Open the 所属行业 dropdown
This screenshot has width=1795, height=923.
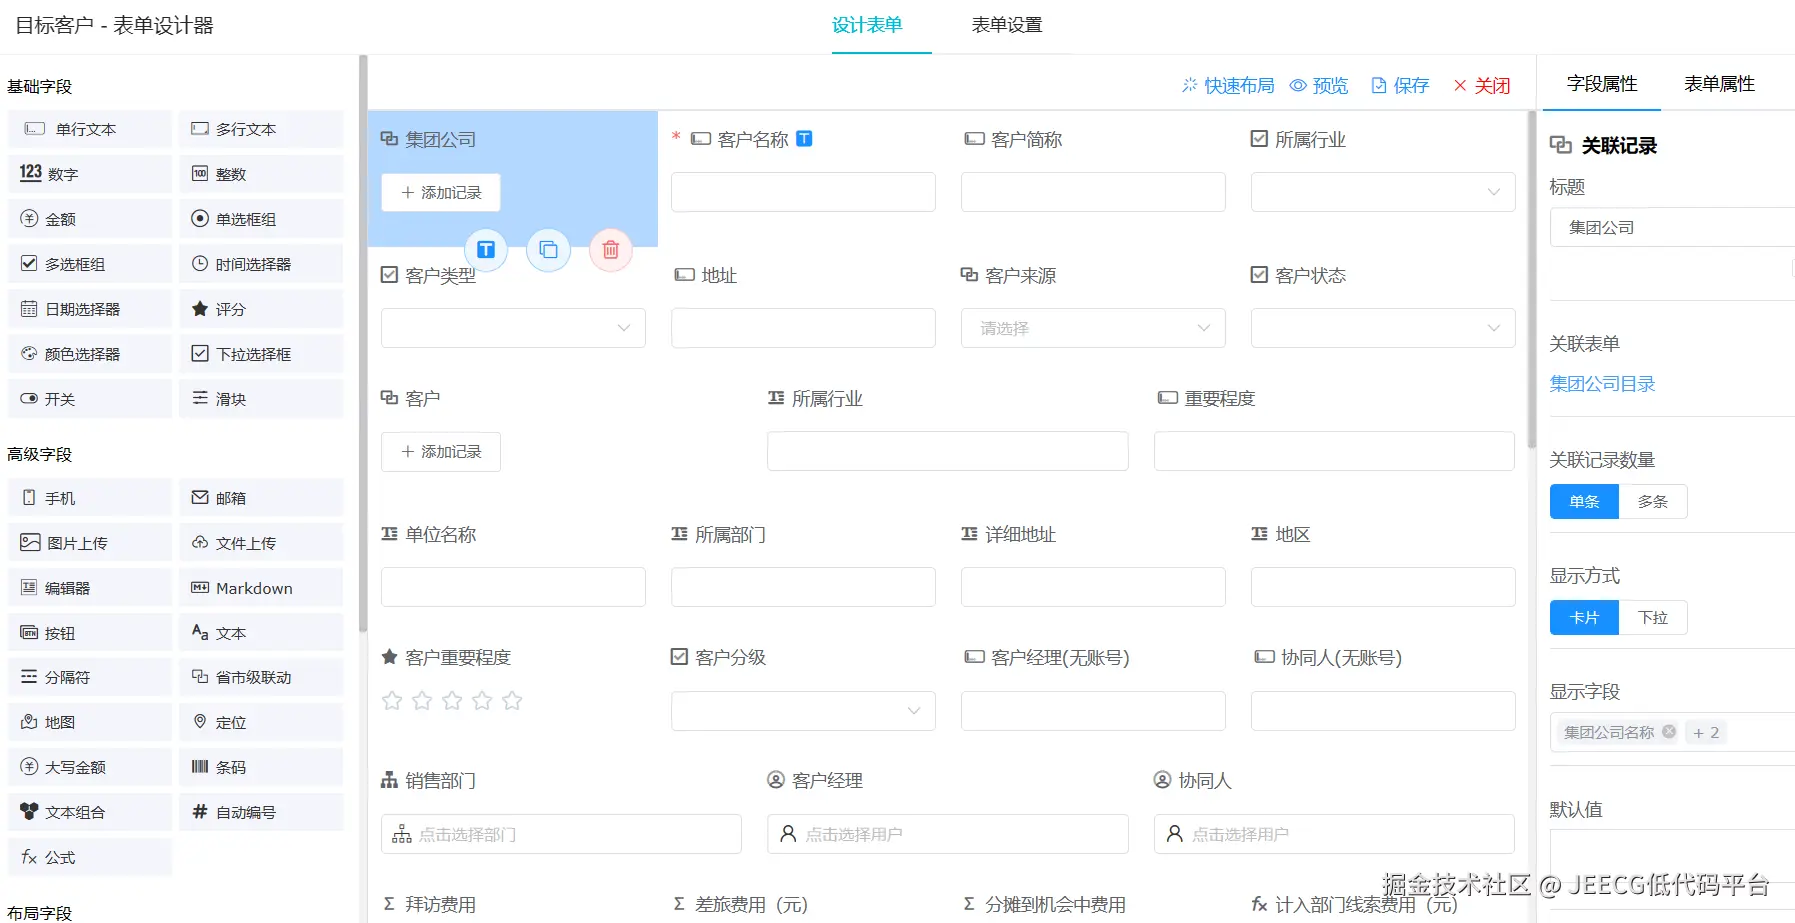1383,192
